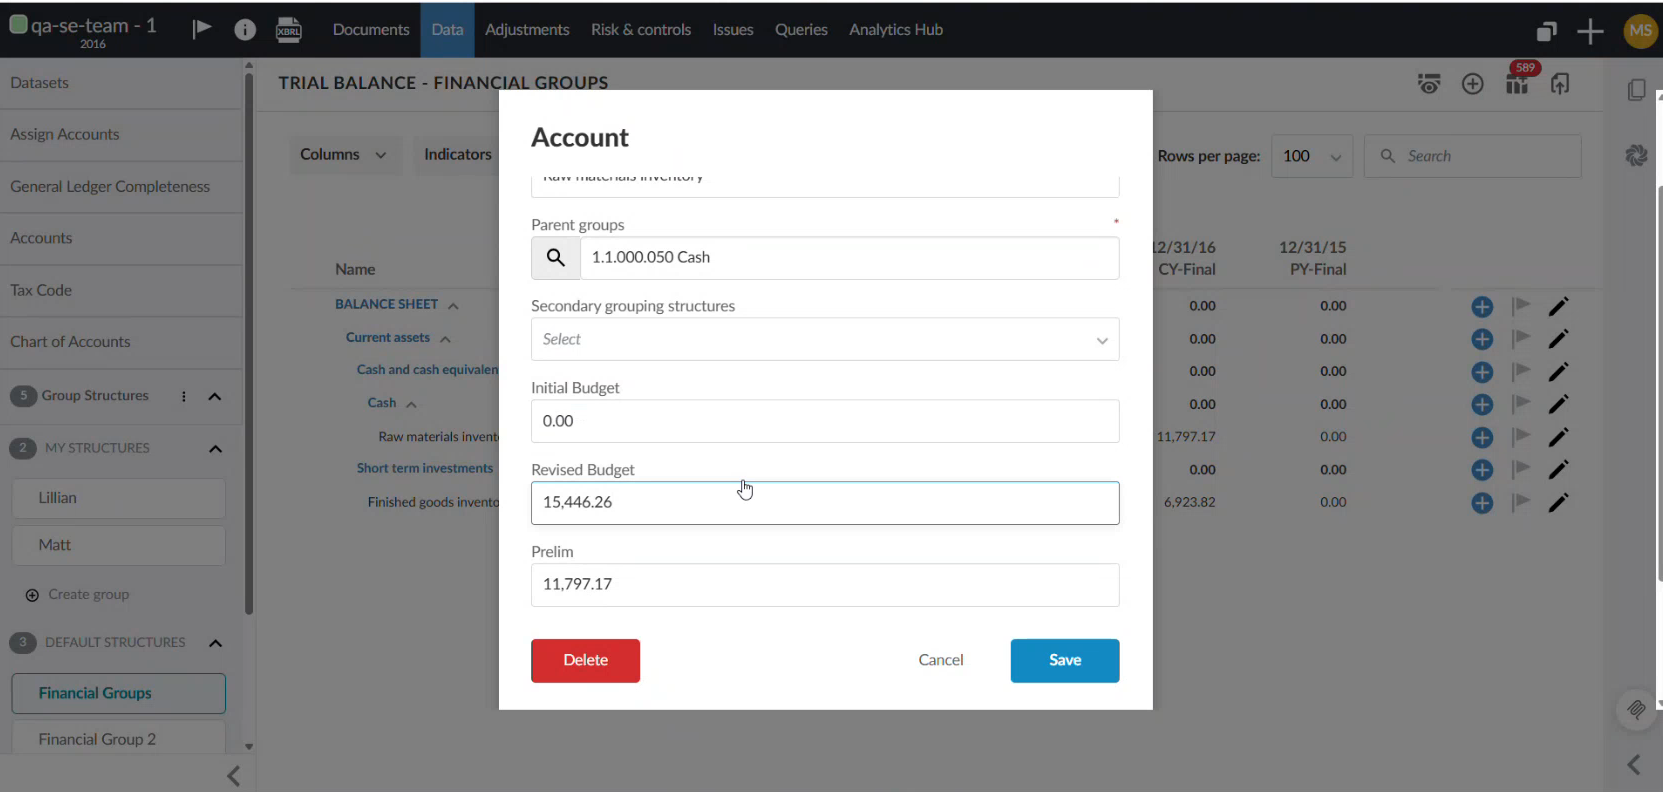Click the Indicators button

click(x=458, y=155)
